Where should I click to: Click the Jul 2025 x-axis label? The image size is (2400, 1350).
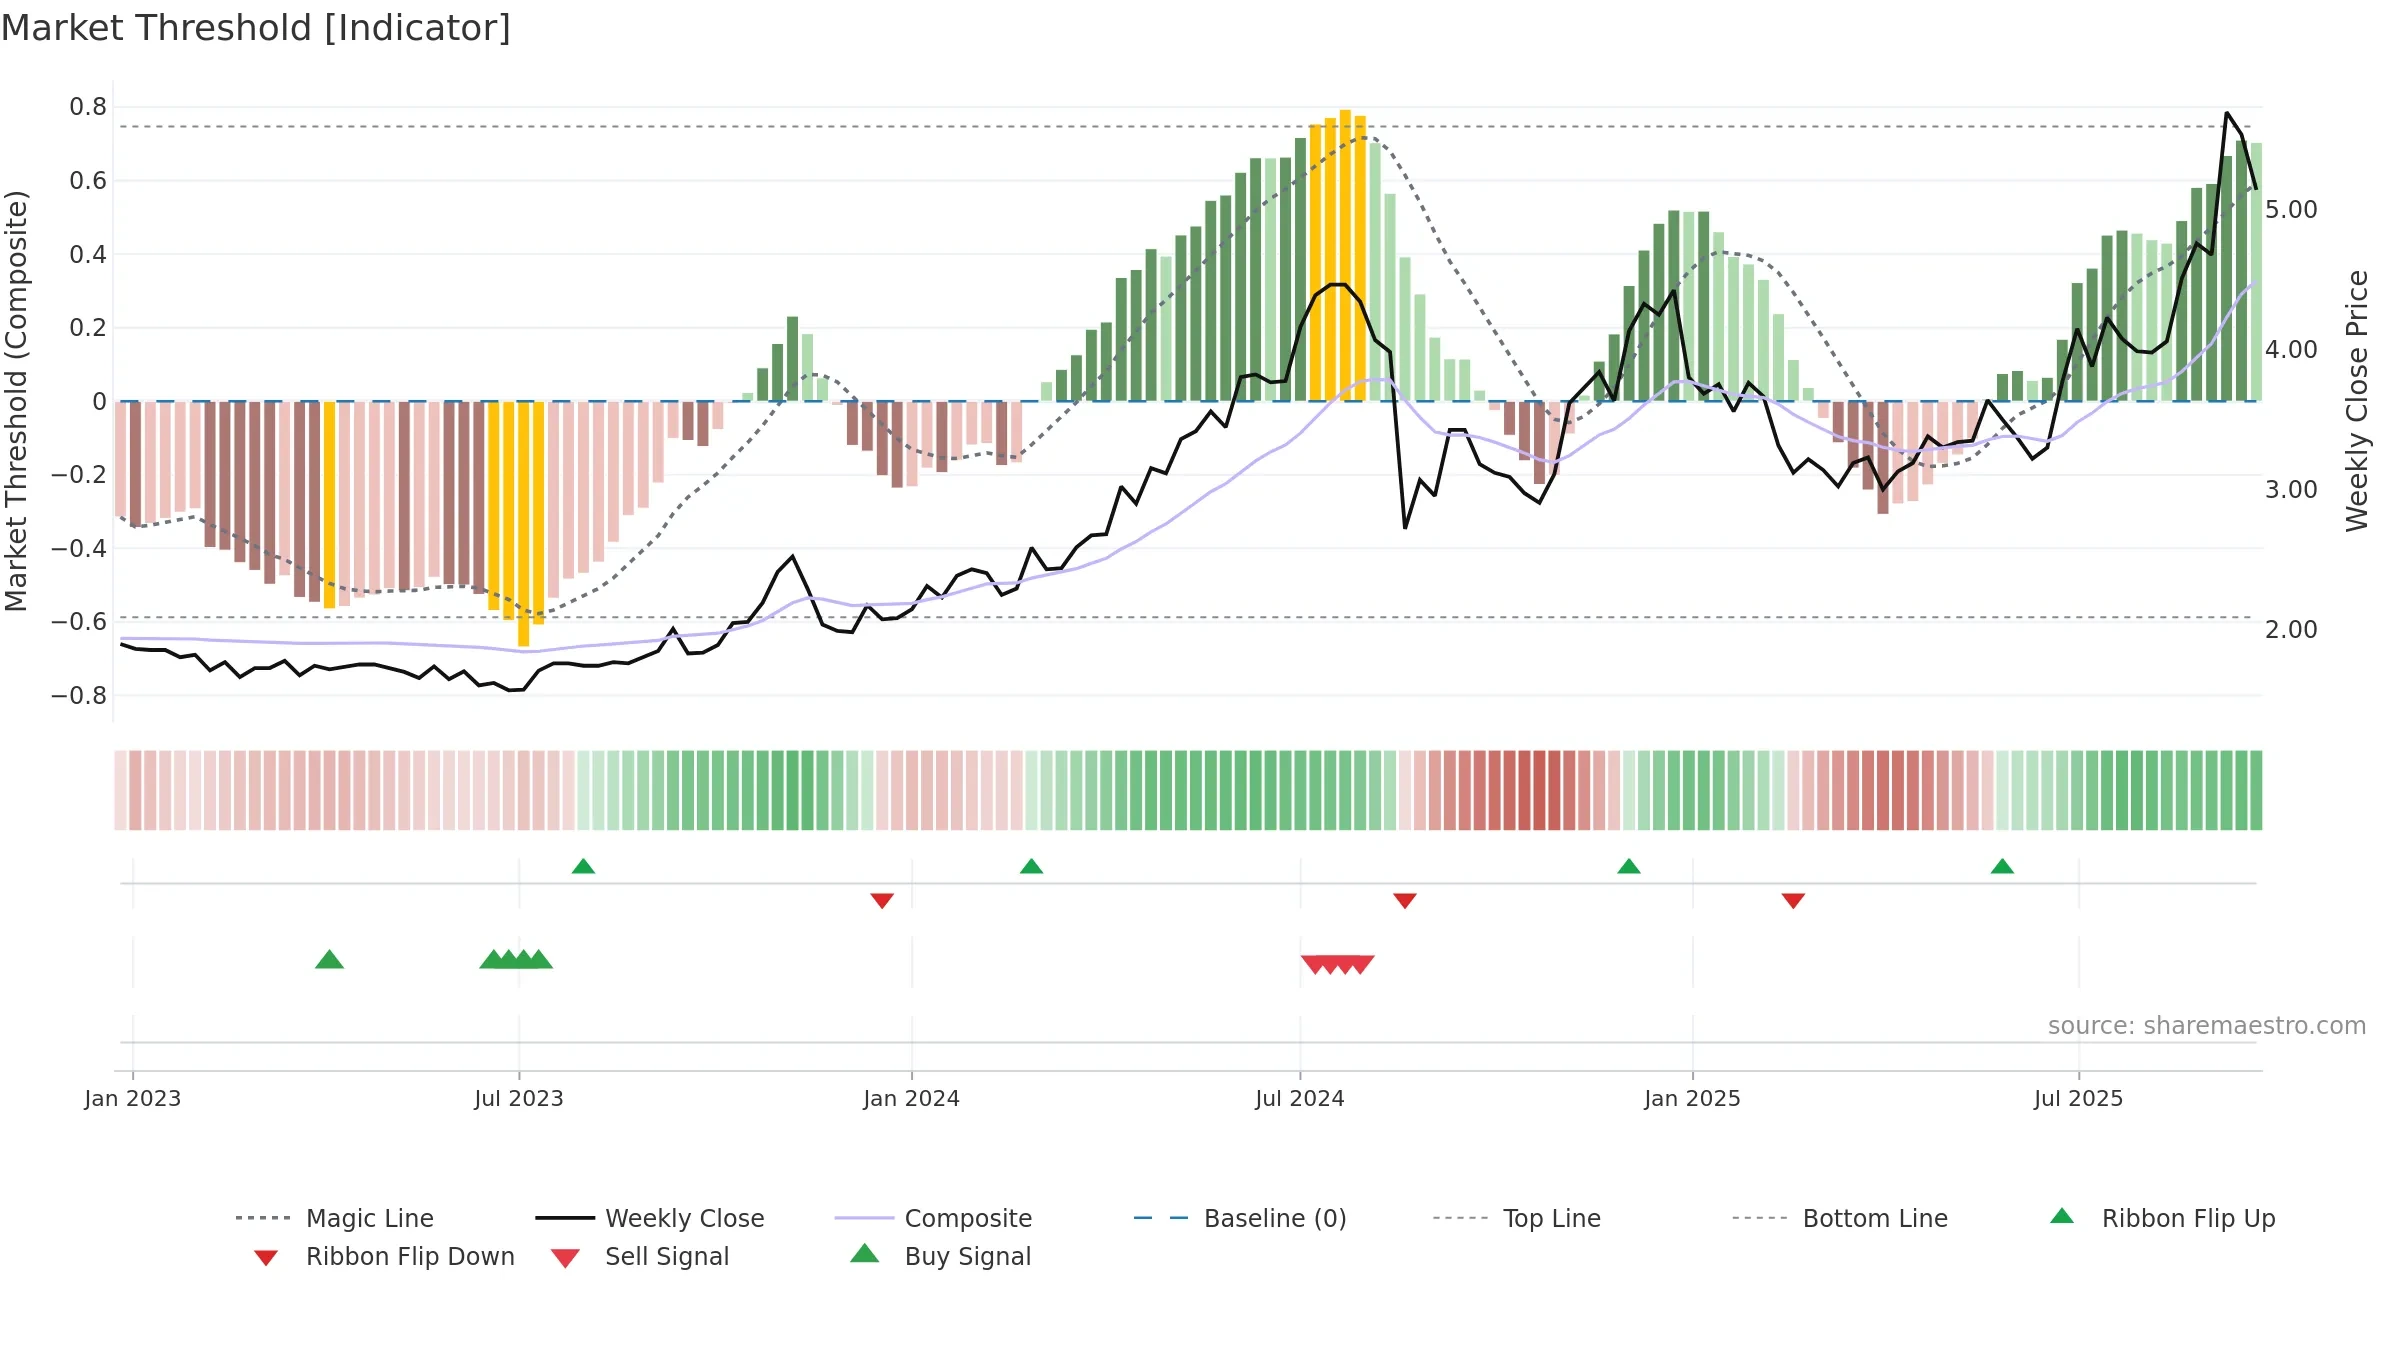coord(2079,1098)
